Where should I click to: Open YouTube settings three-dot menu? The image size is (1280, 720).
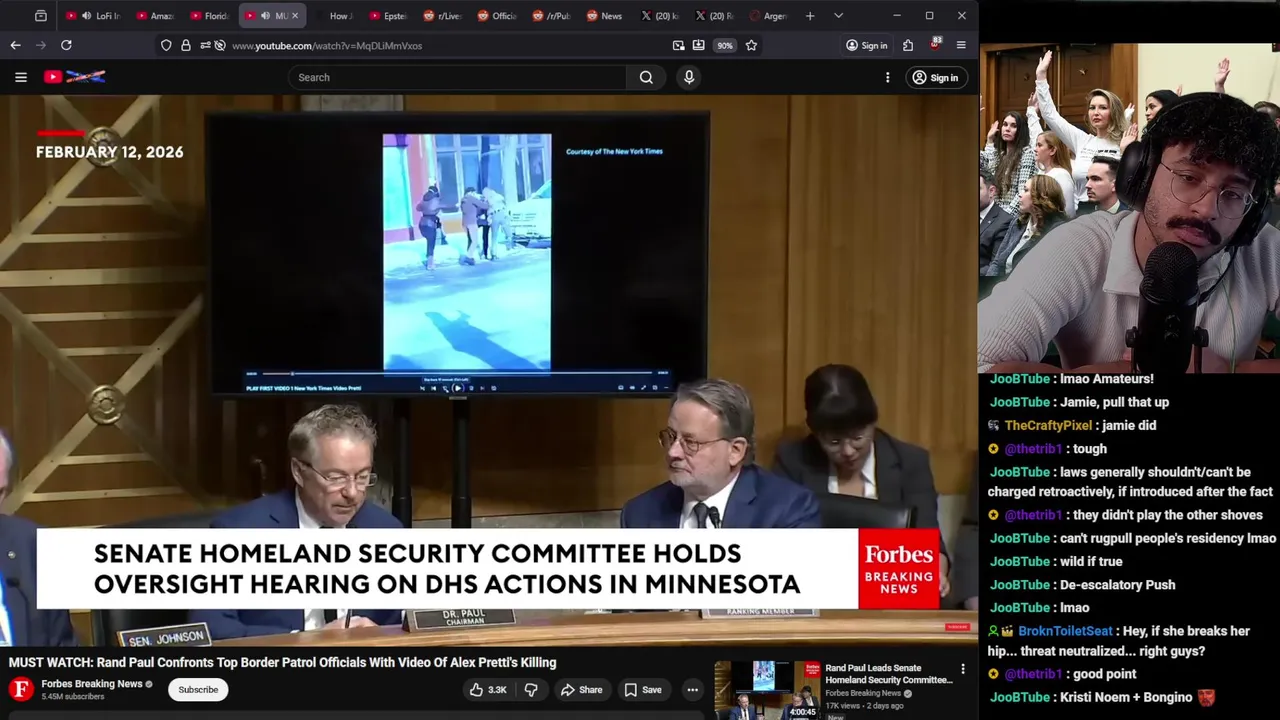(x=887, y=77)
